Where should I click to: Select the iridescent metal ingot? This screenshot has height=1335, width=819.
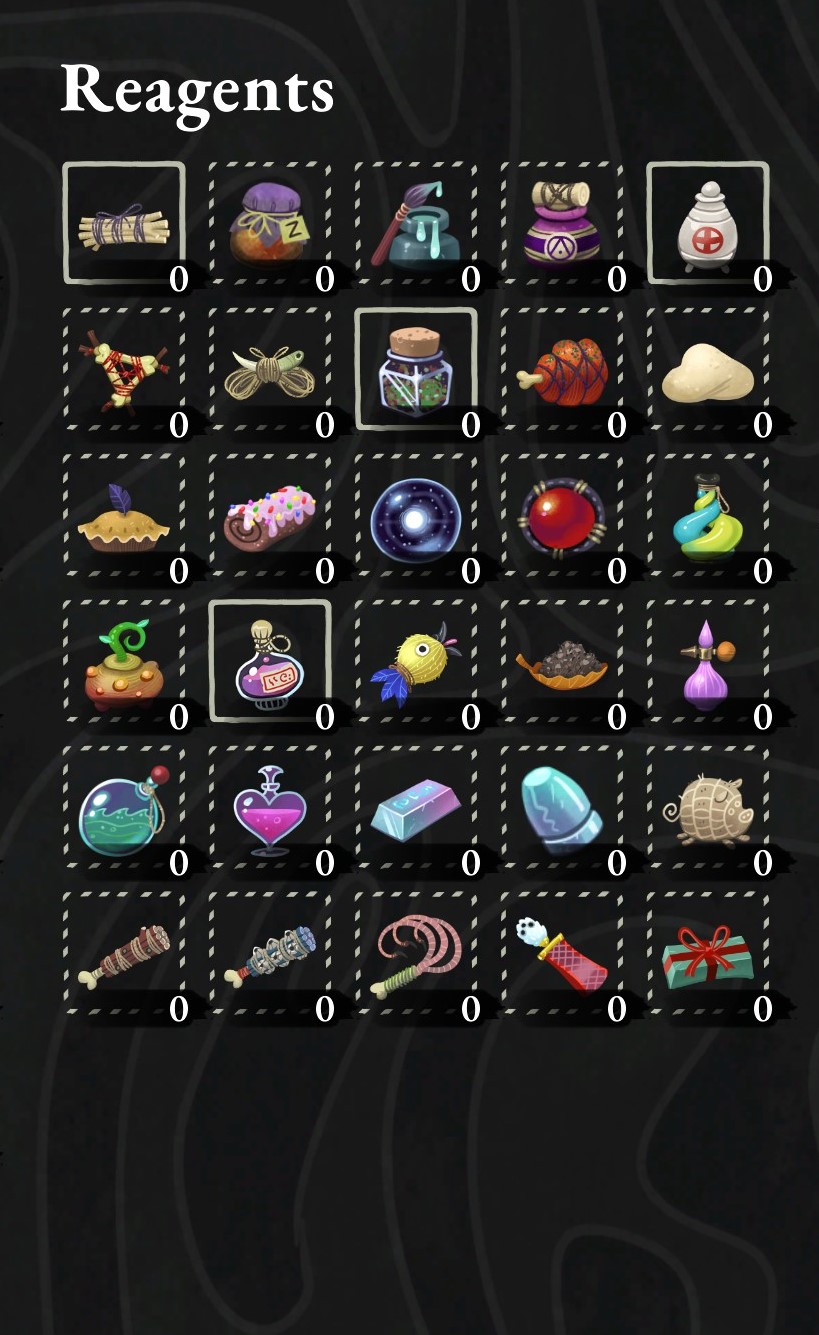point(416,808)
